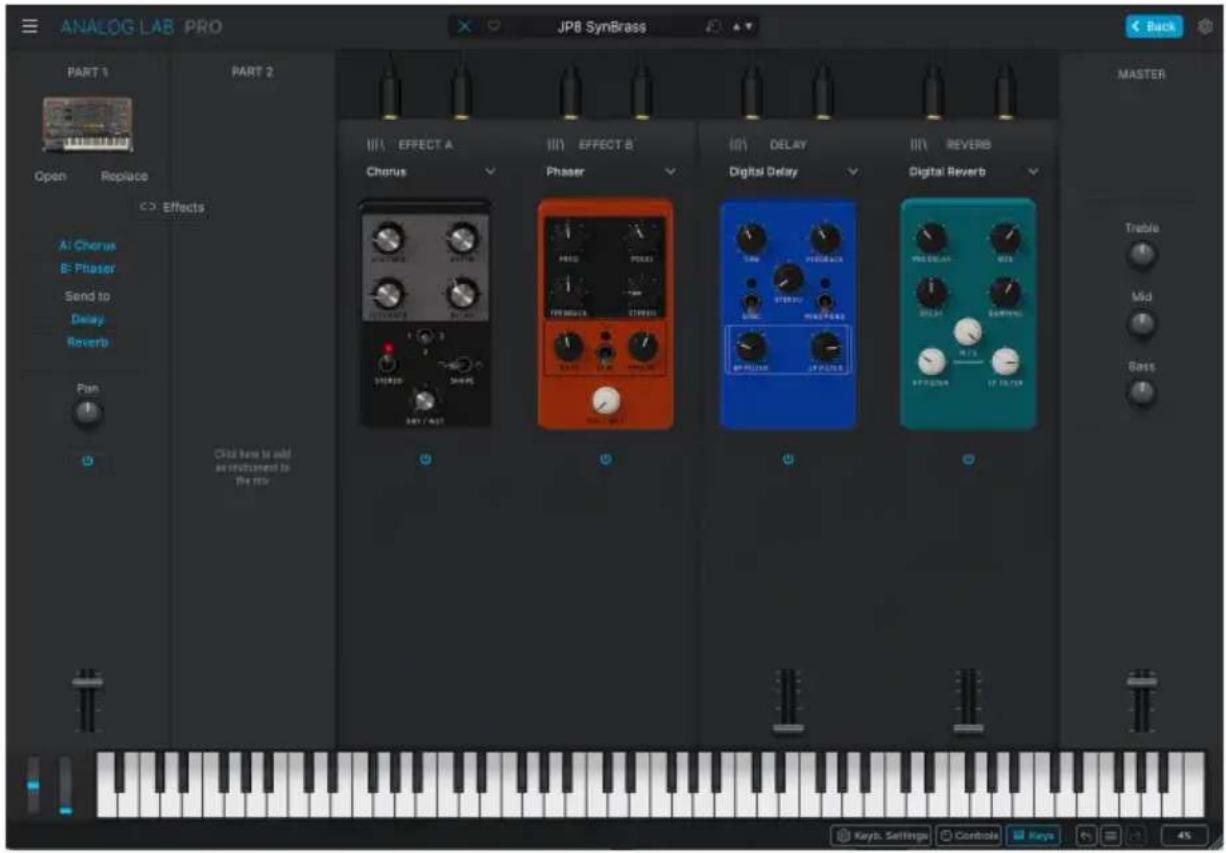Select the A: Chorus effect link
The image size is (1226, 853).
click(88, 245)
